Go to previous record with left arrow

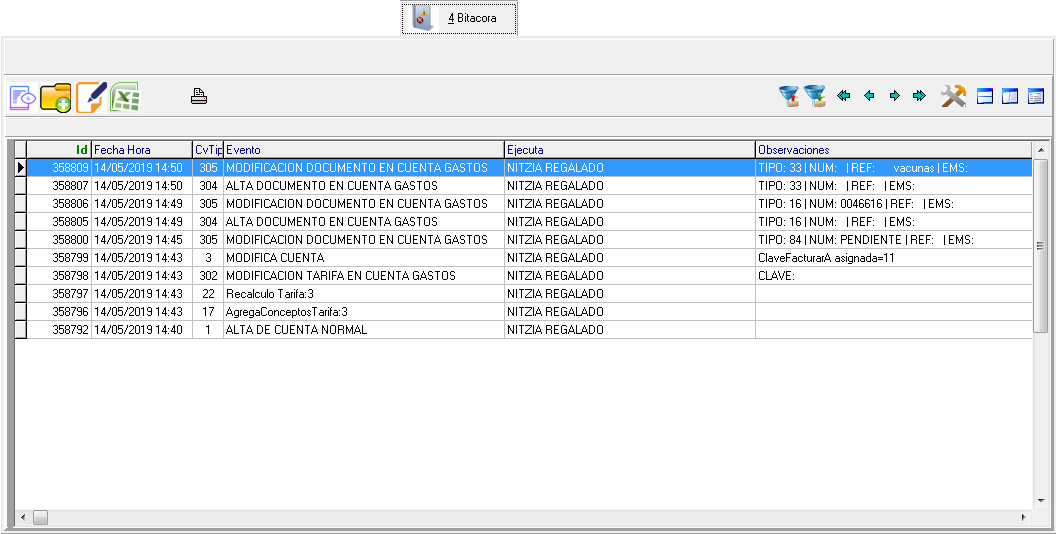pyautogui.click(x=869, y=96)
